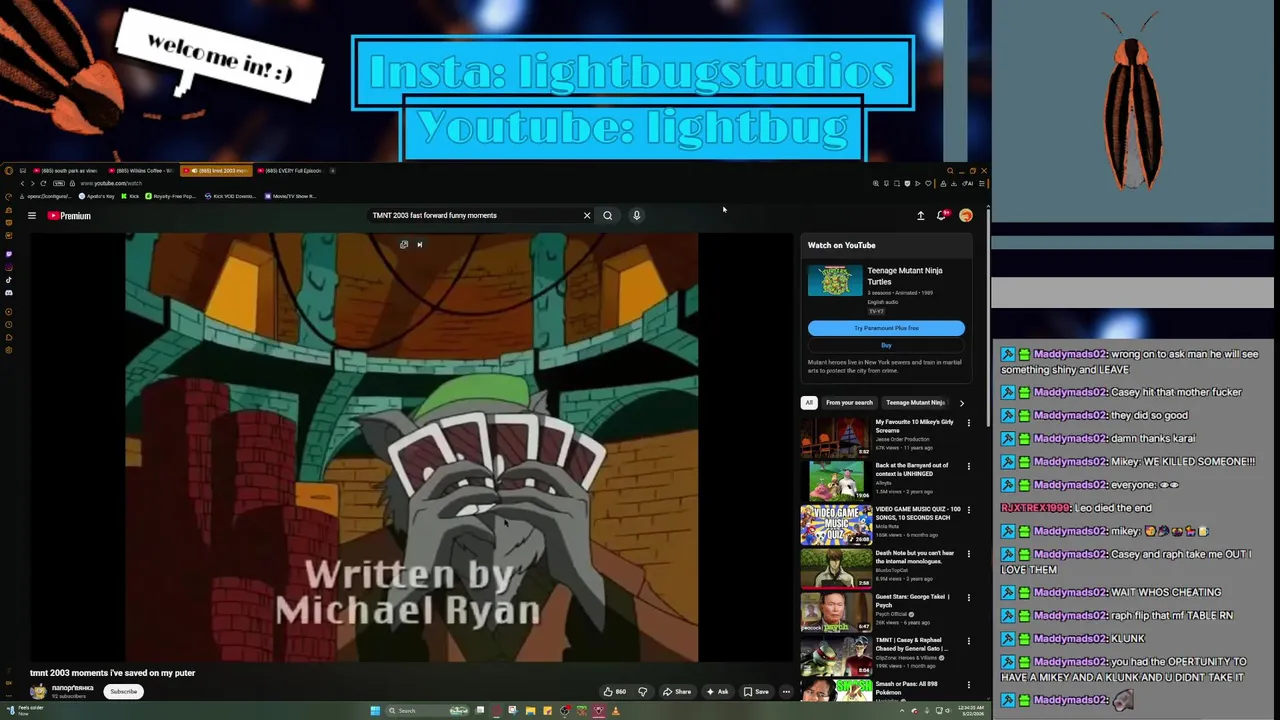Open options for Guest Stars George Takei
Viewport: 1280px width, 720px height.
click(x=968, y=598)
